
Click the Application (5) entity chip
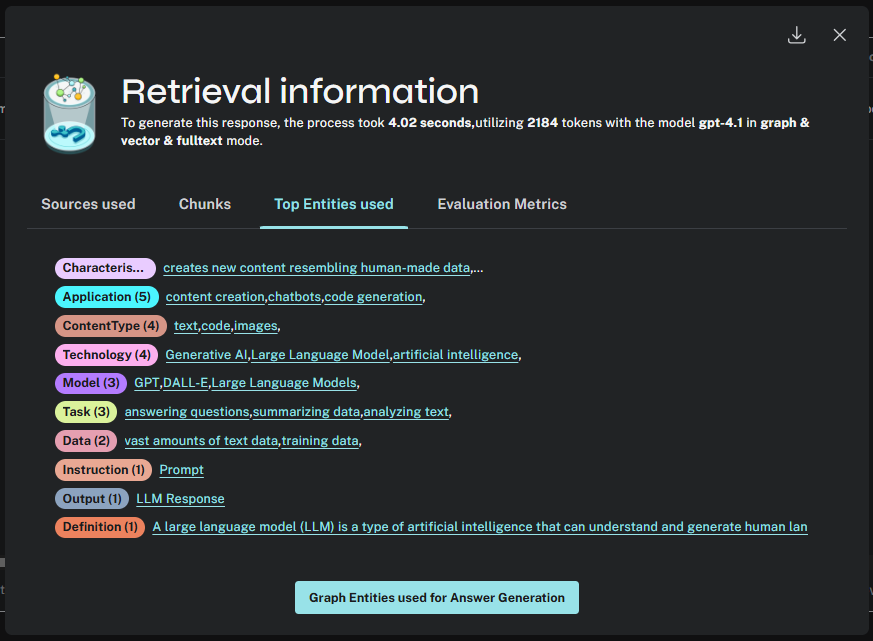[x=106, y=296]
